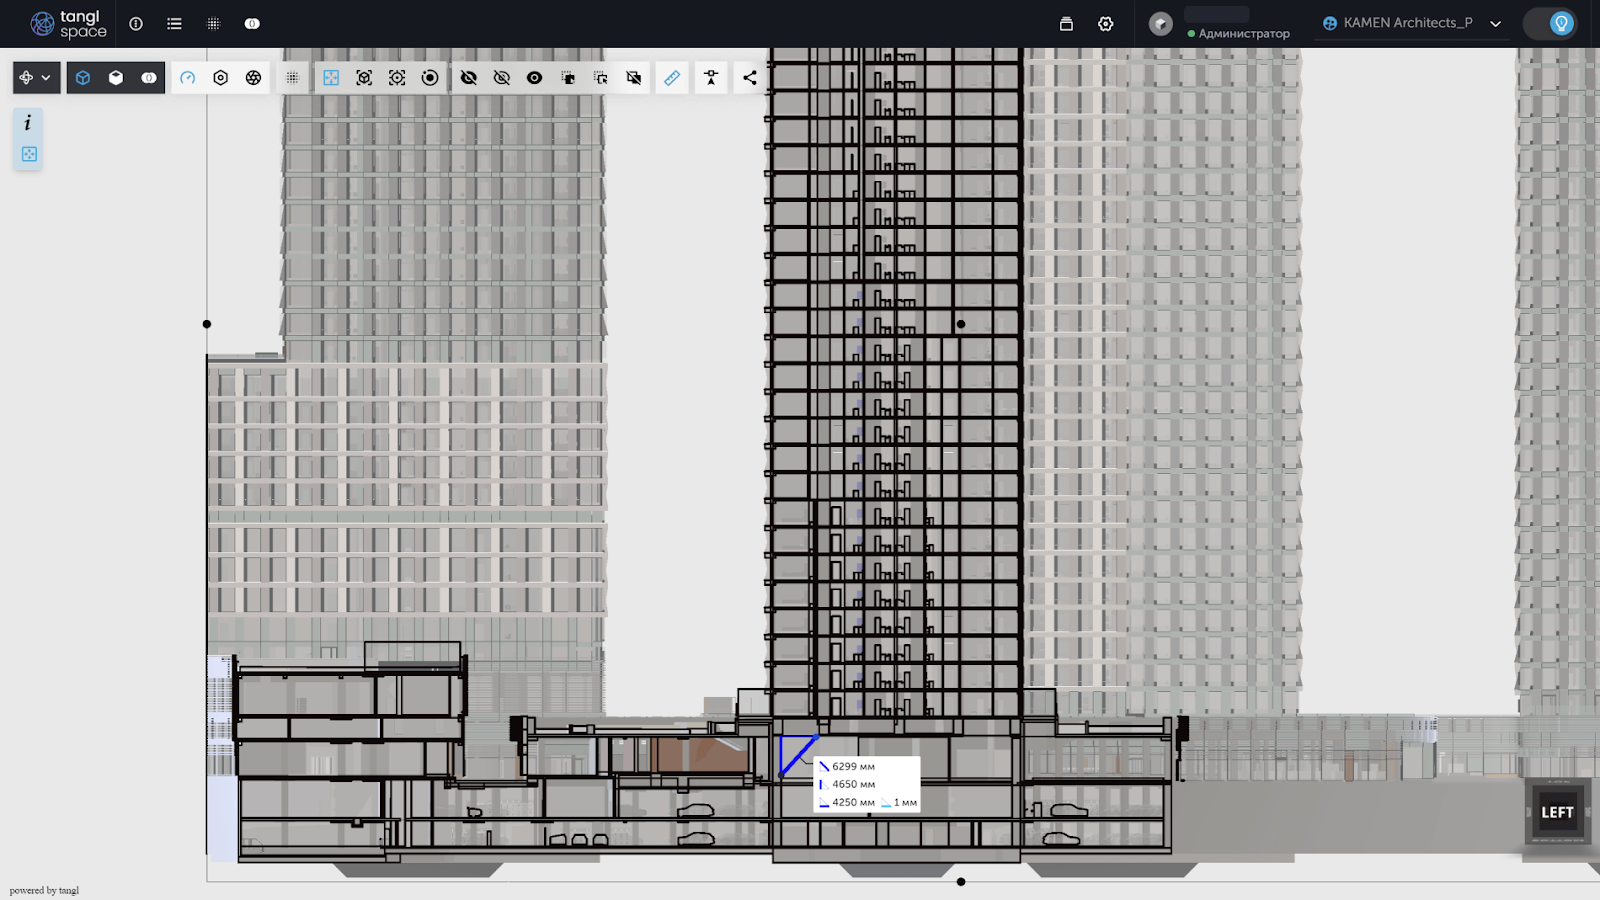Open the orbit navigation mode dropdown
1600x900 pixels.
36,78
